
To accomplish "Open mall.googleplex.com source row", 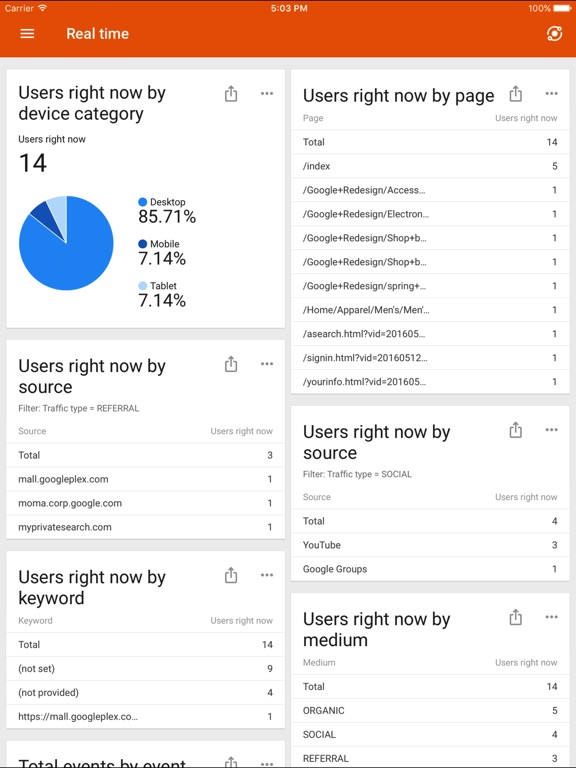I will (x=145, y=479).
